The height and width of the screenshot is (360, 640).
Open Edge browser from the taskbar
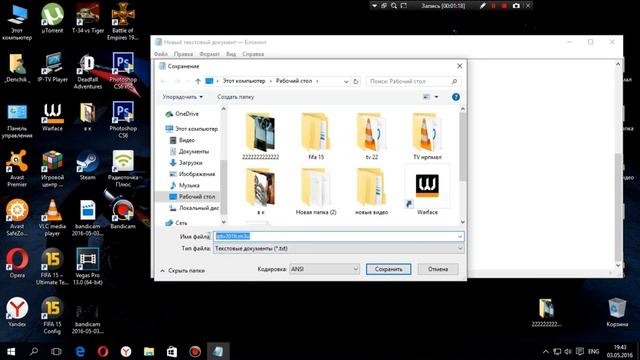(x=80, y=351)
